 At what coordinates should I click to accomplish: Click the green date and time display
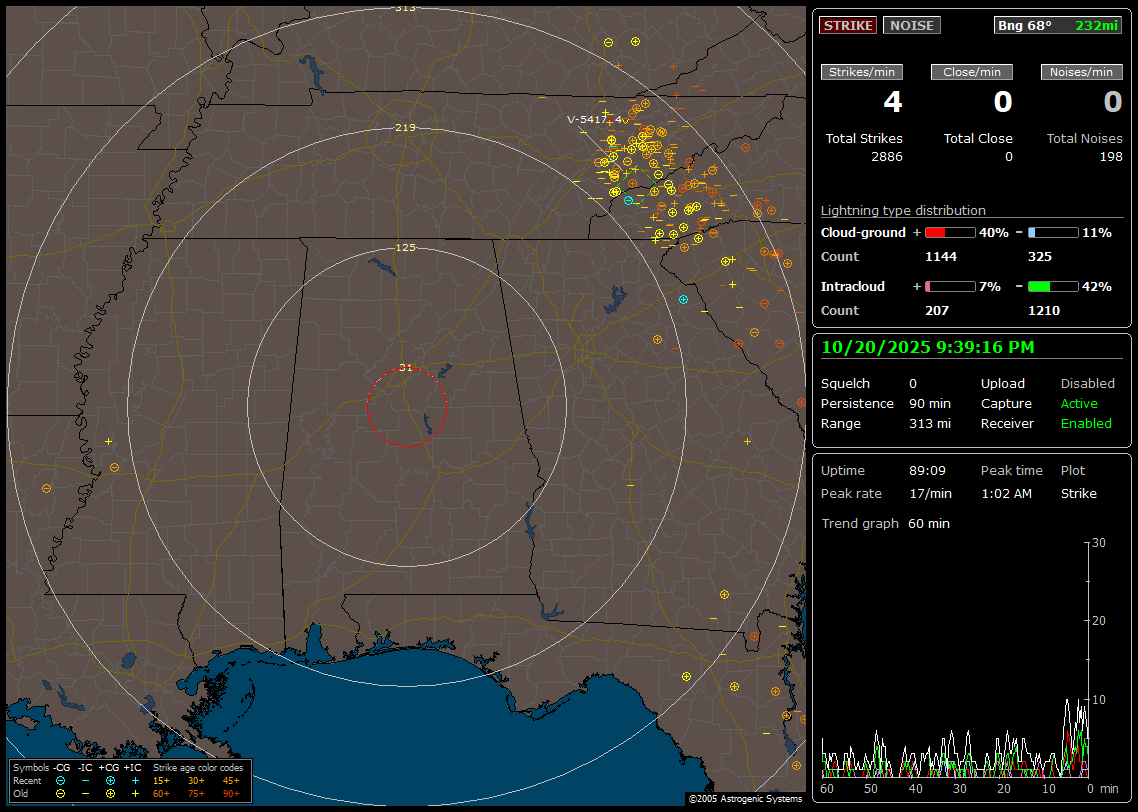coord(927,348)
